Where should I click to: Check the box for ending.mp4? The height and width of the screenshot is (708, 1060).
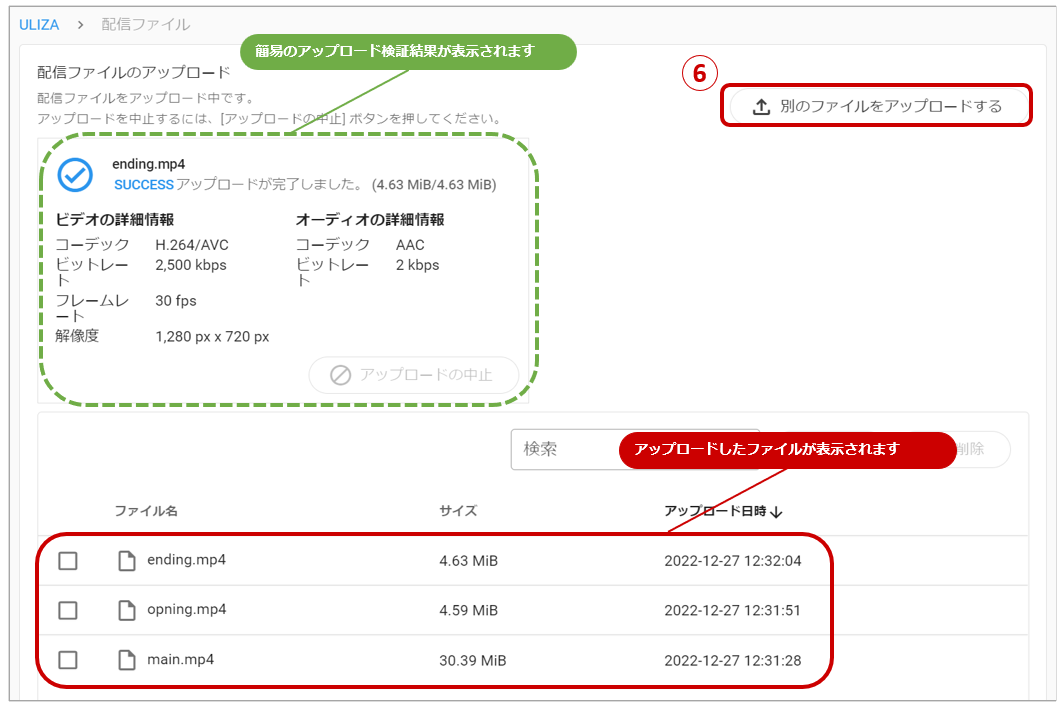(68, 561)
